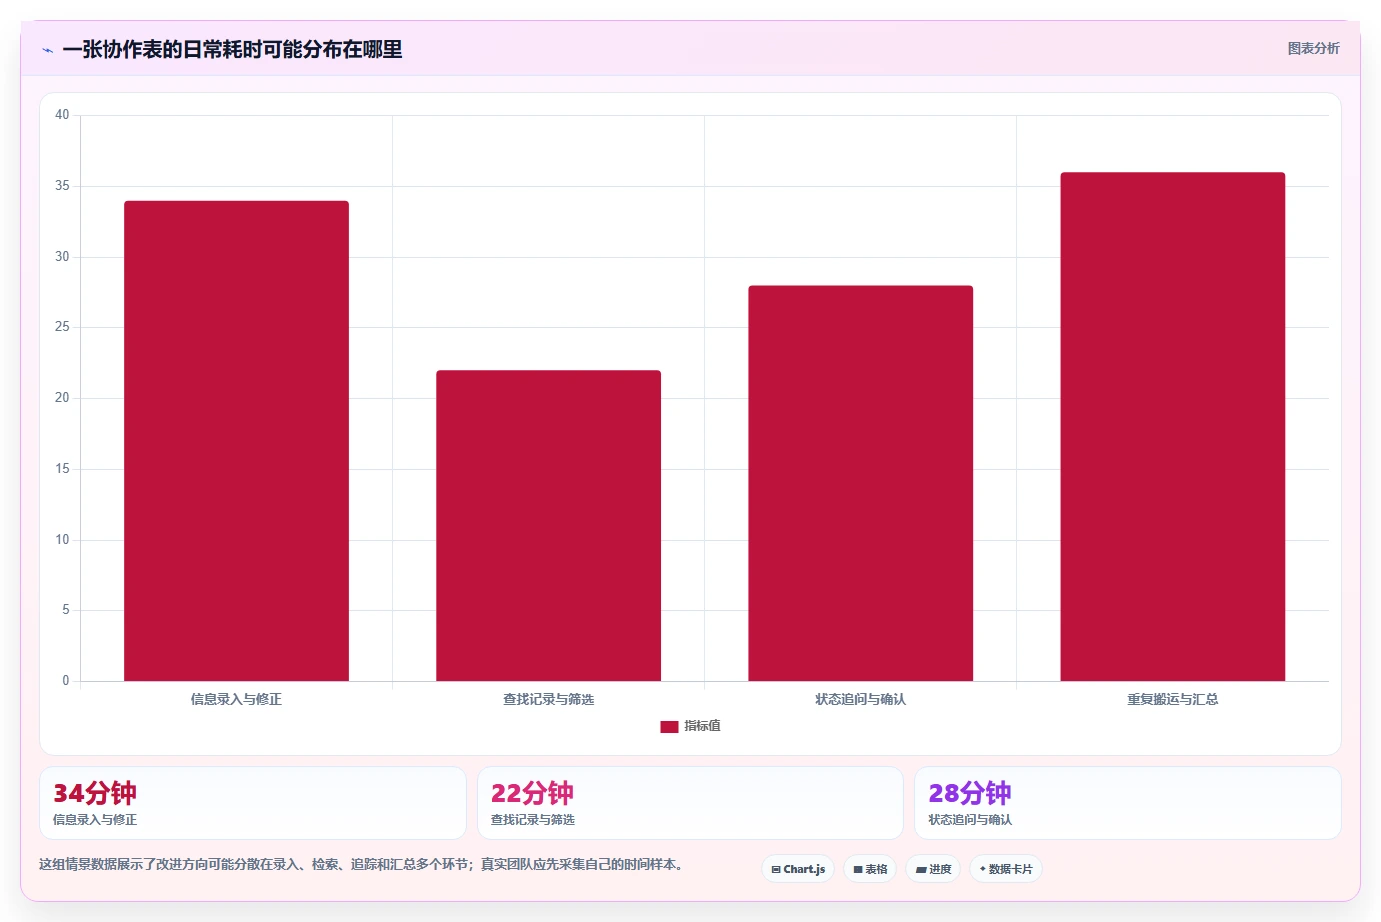
Task: Click the 重复搬运与汇总 bar in the chart
Action: tap(1172, 427)
